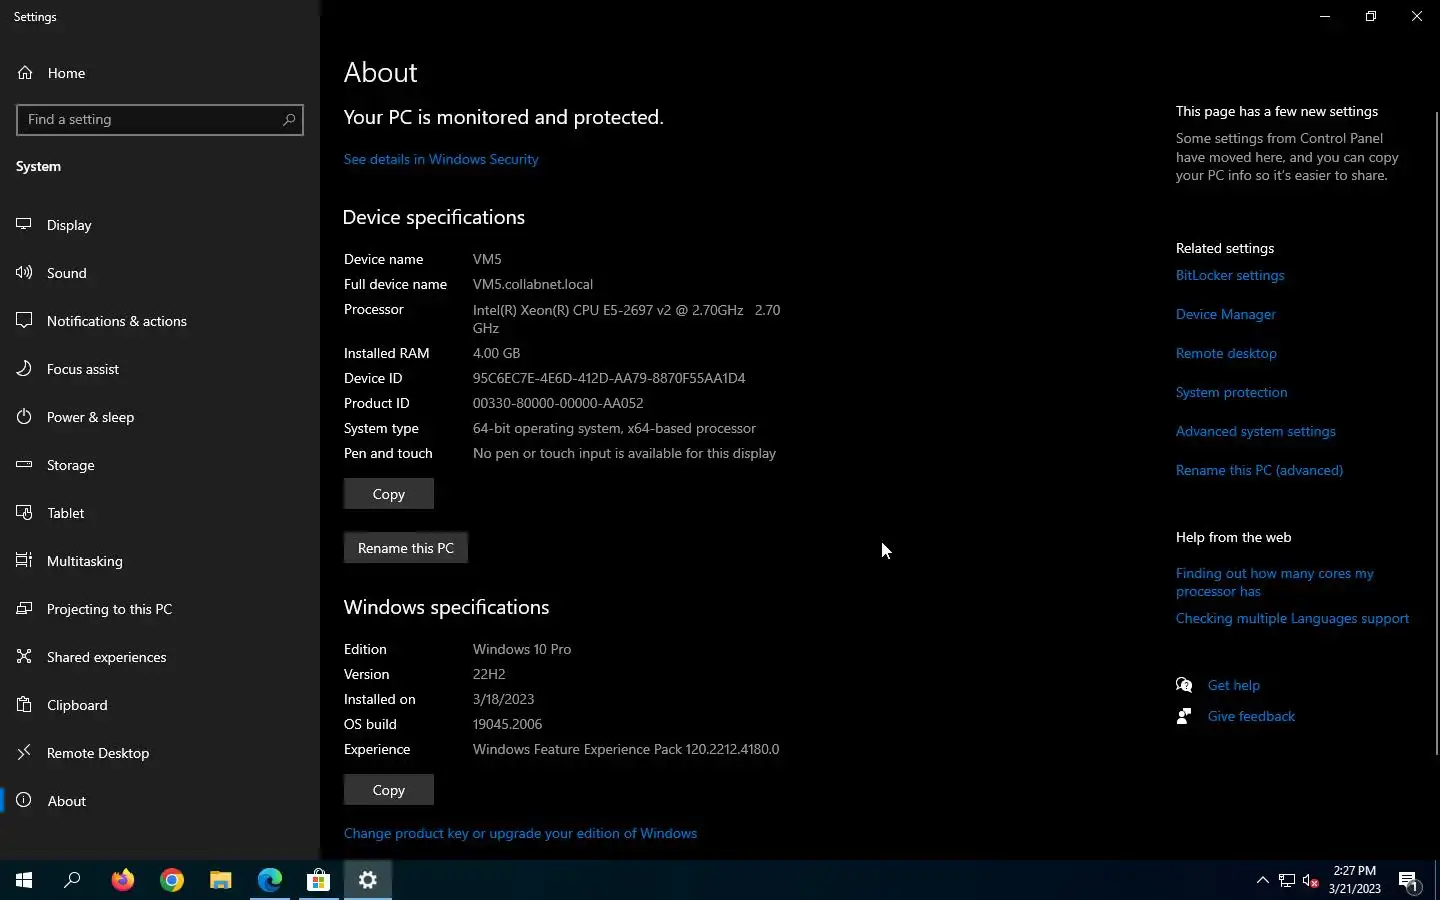Image resolution: width=1440 pixels, height=900 pixels.
Task: Click the Tablet icon in sidebar
Action: [x=25, y=513]
